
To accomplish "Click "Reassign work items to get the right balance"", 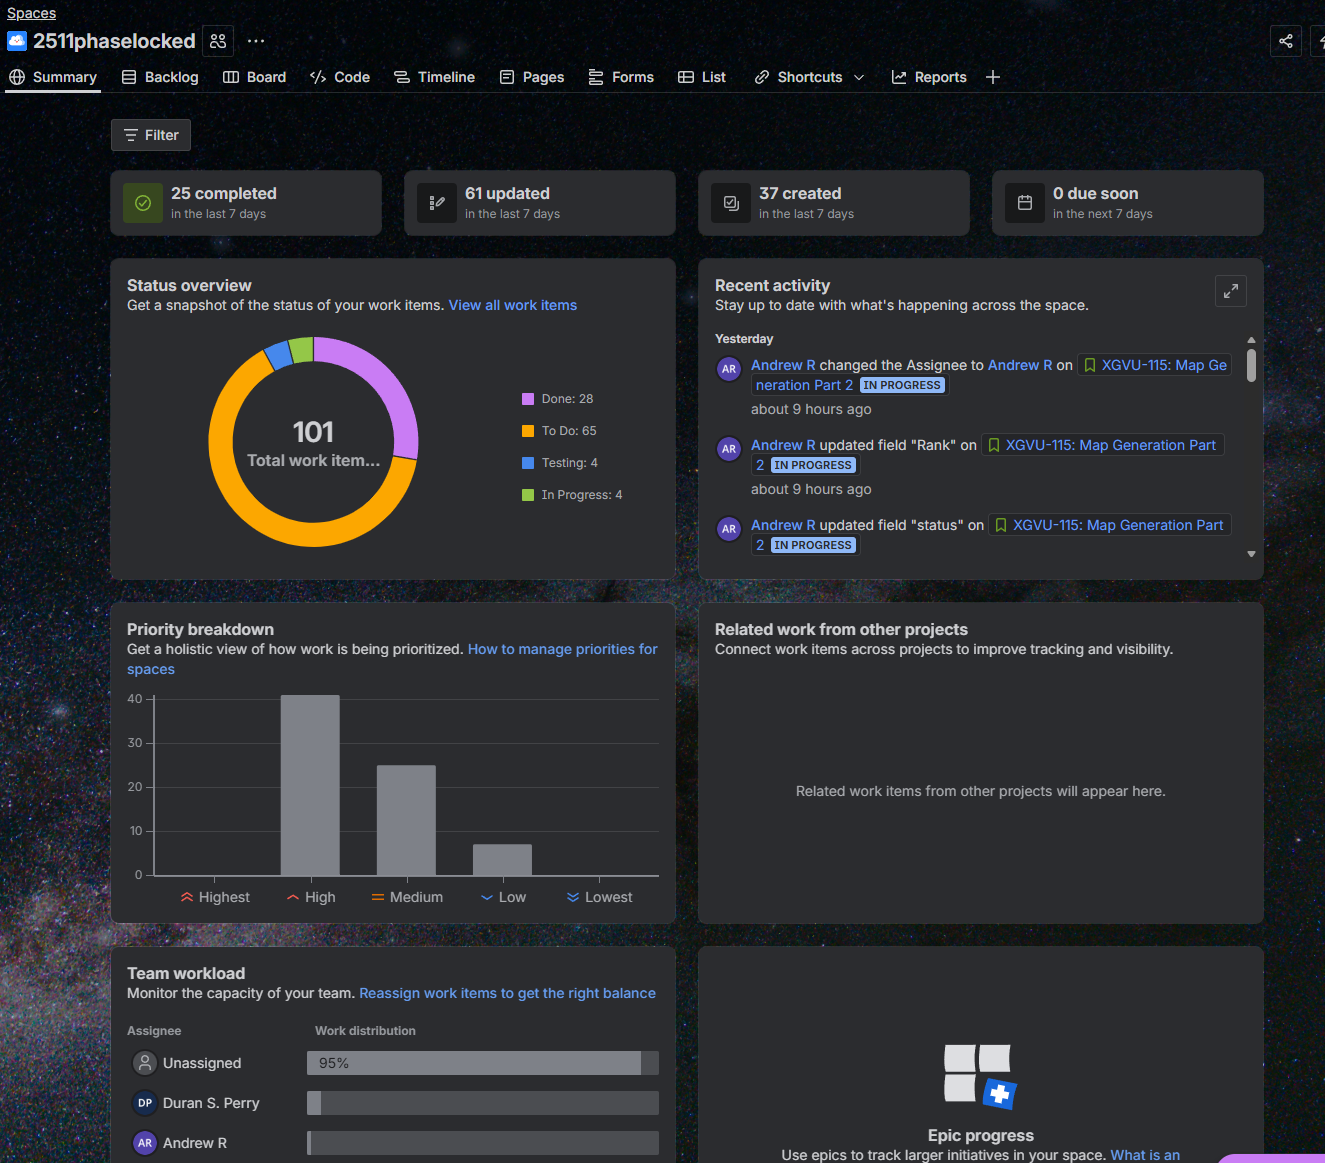I will click(508, 993).
